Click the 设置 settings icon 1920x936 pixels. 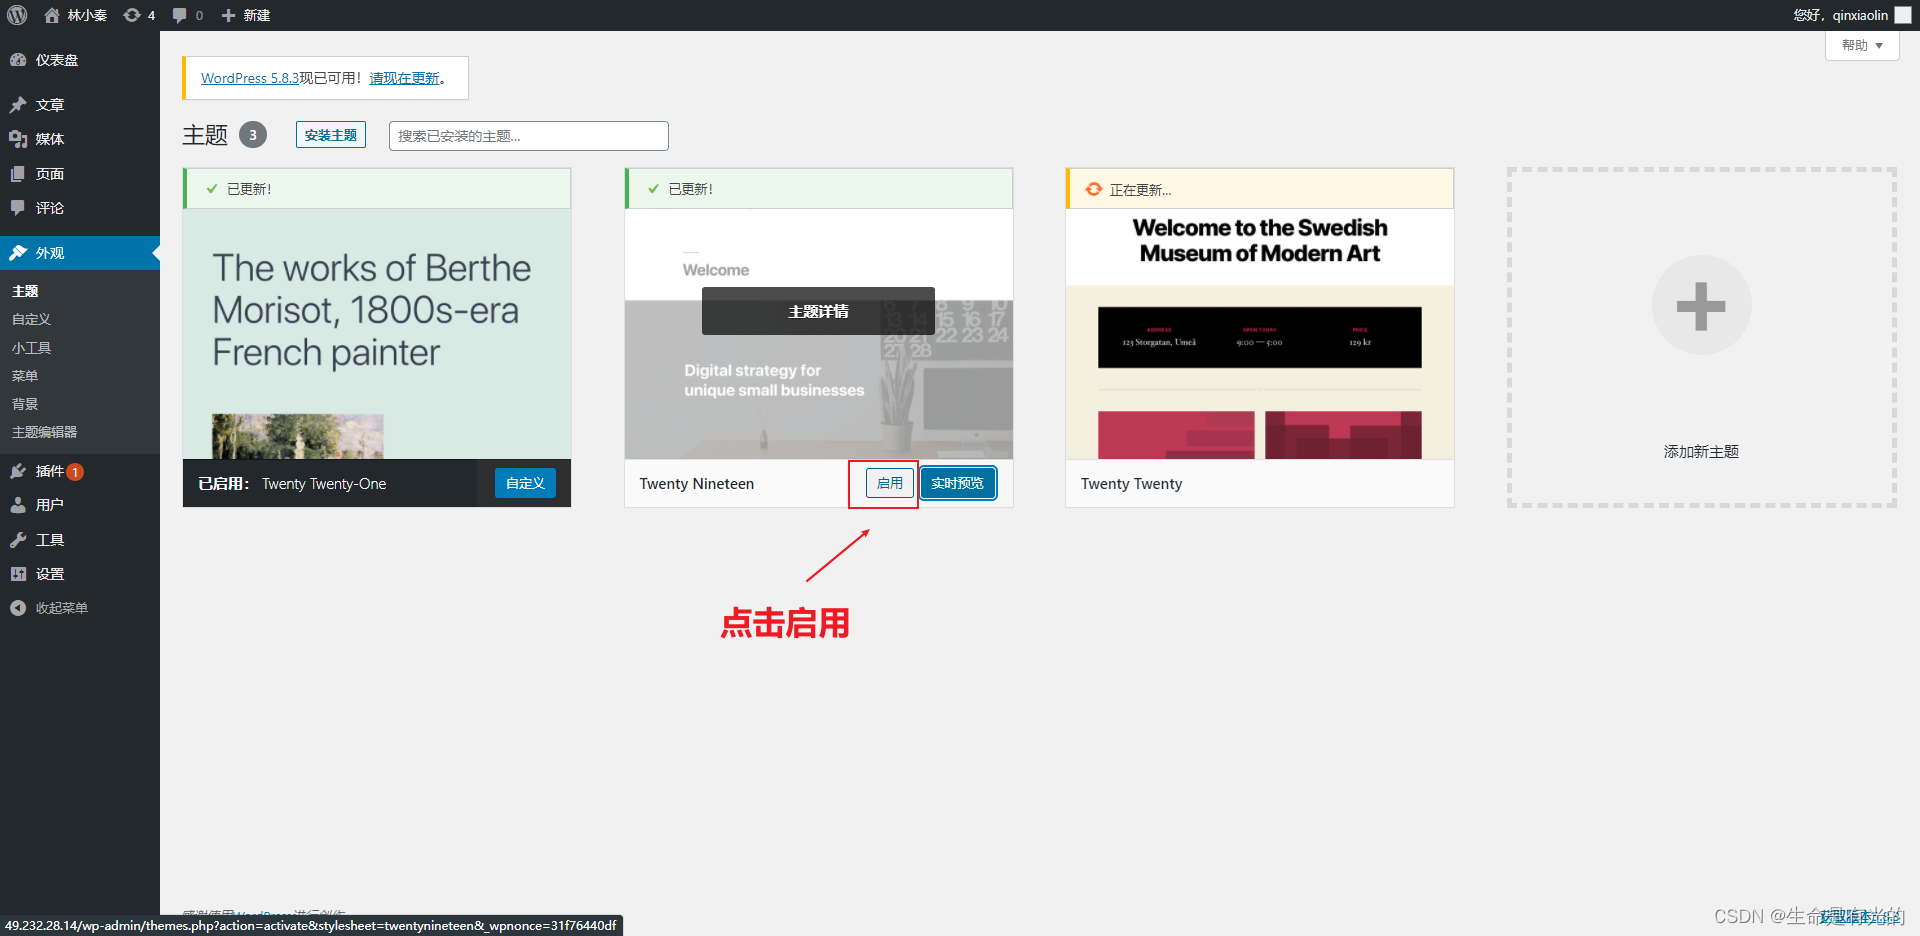[x=18, y=574]
